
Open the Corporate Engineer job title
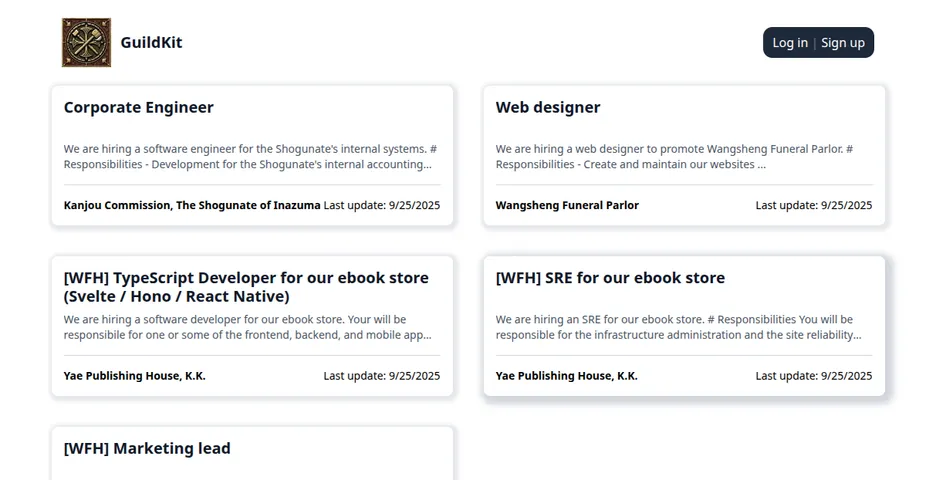tap(138, 107)
